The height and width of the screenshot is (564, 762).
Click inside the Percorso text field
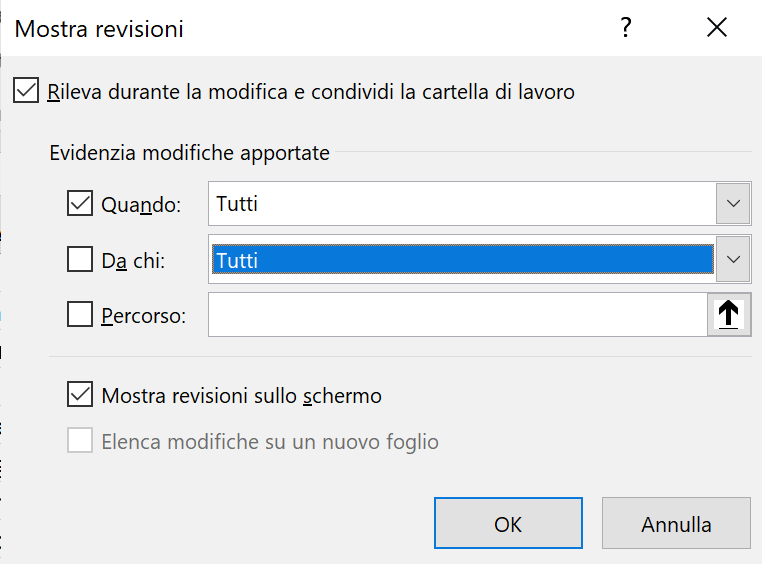pyautogui.click(x=458, y=314)
